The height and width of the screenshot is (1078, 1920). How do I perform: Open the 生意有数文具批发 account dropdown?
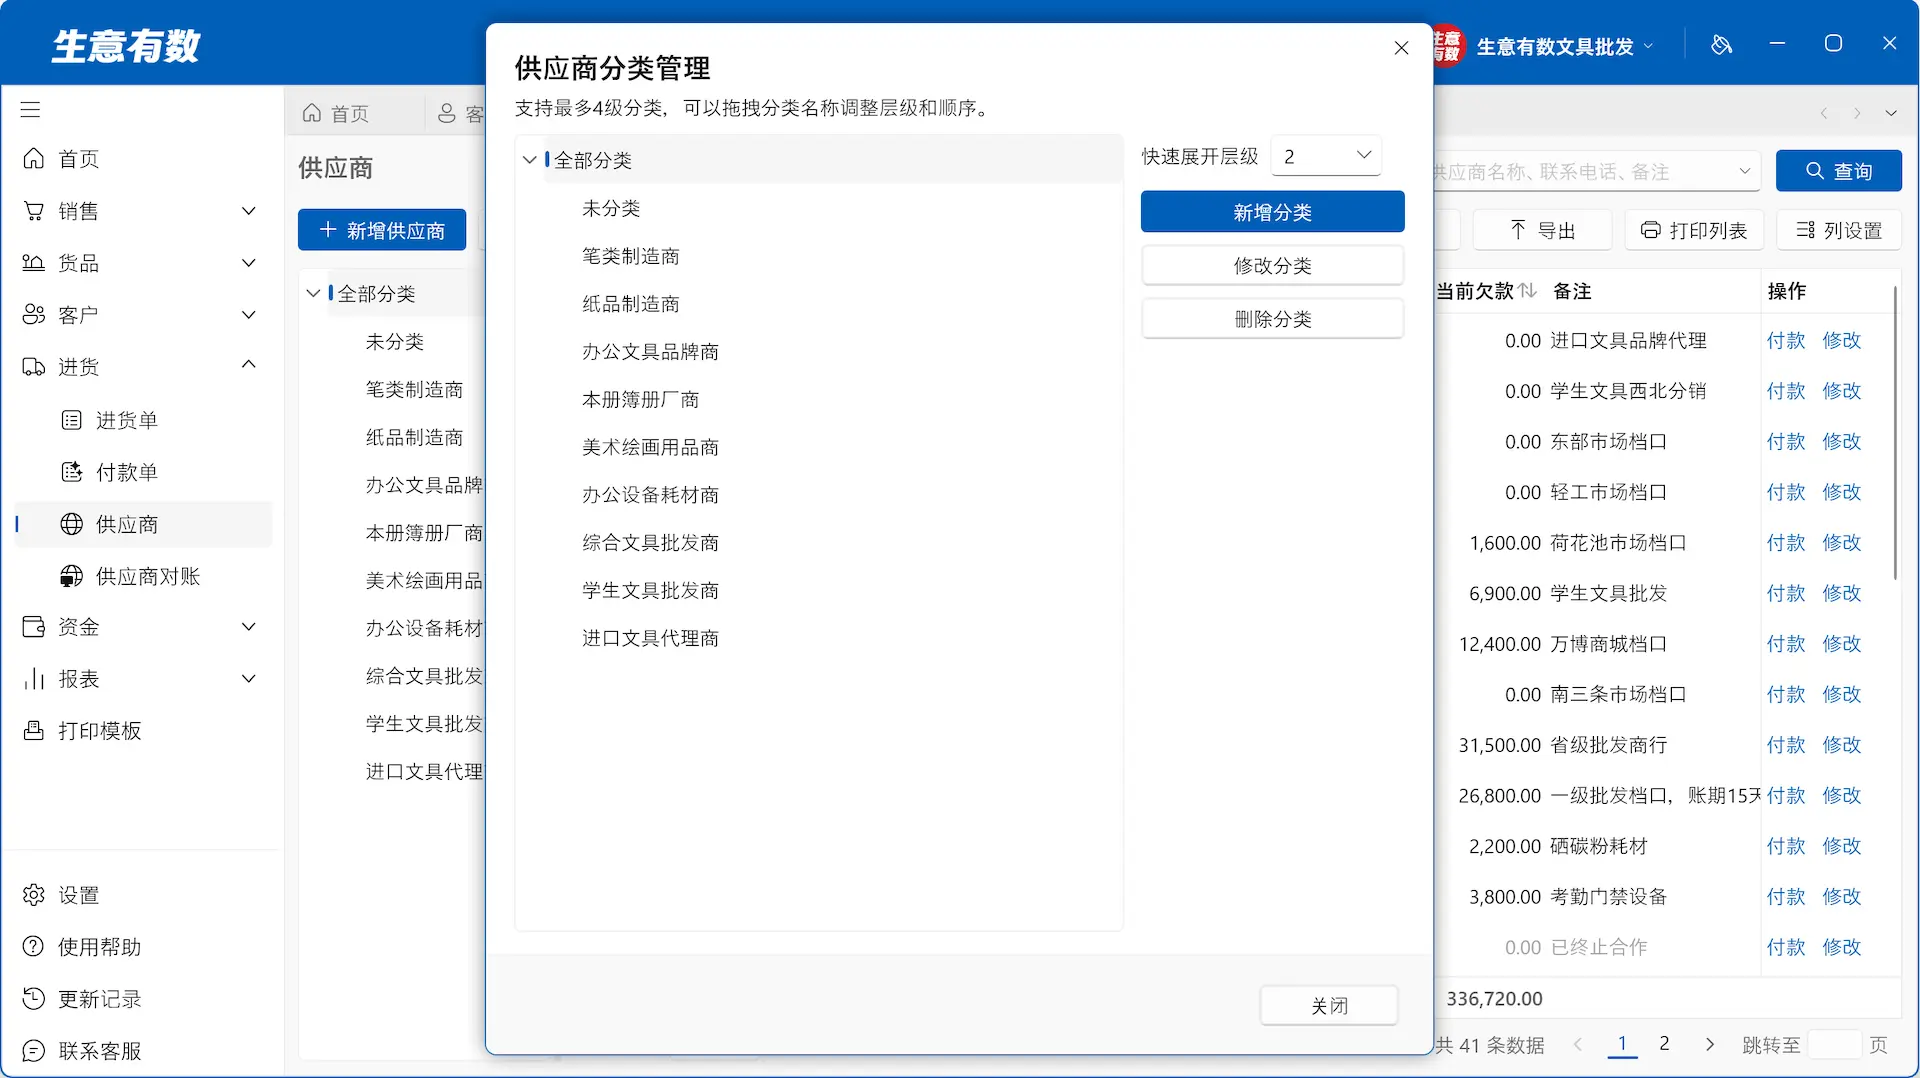(1564, 46)
